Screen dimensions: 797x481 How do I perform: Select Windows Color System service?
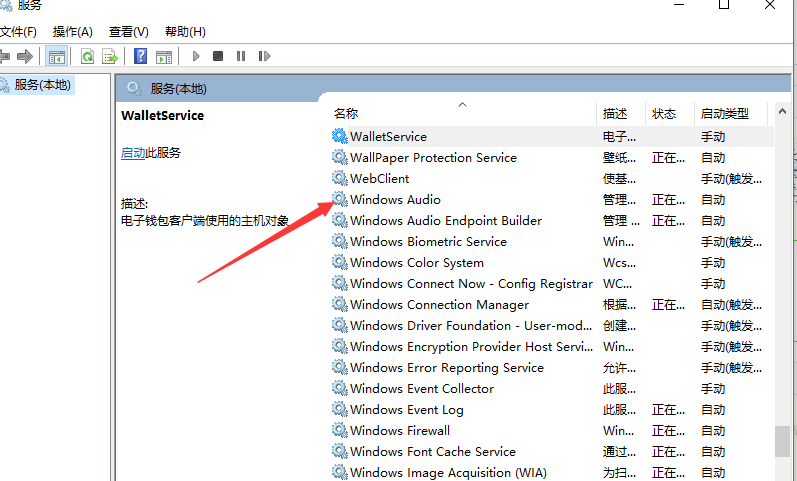coord(552,263)
